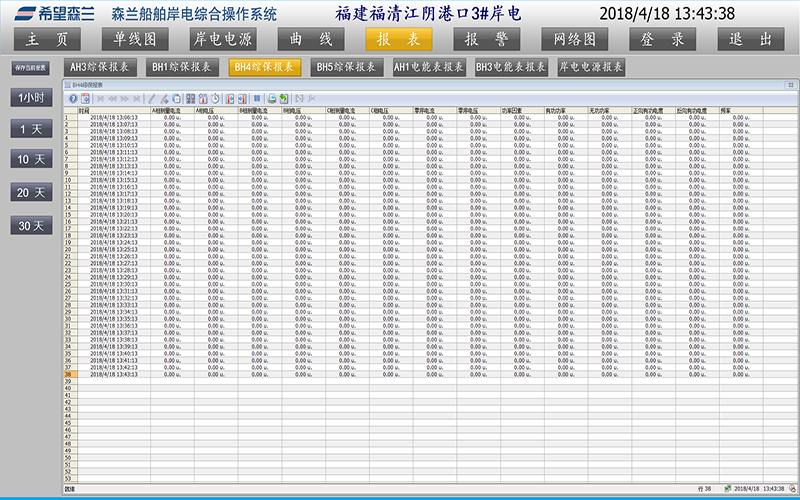The image size is (800, 500).
Task: Click the blue help question-mark icon
Action: [x=72, y=99]
